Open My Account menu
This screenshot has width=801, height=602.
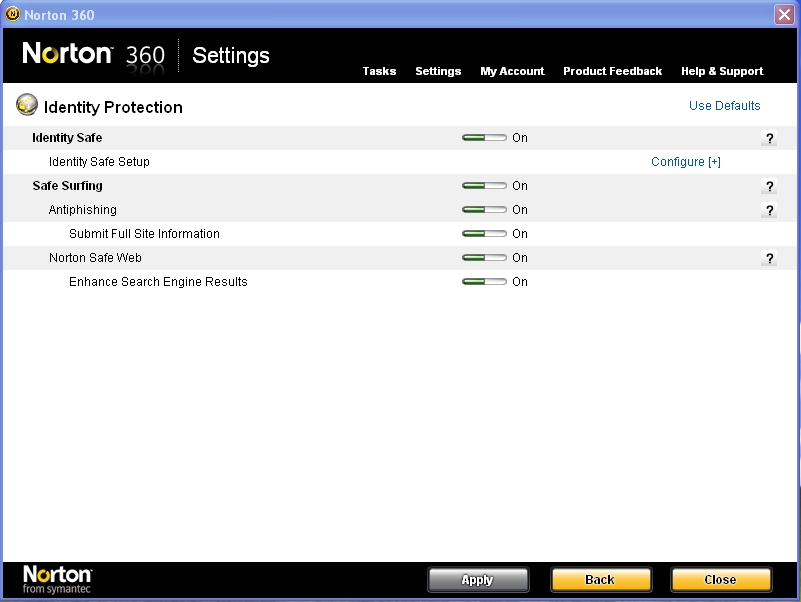[512, 71]
